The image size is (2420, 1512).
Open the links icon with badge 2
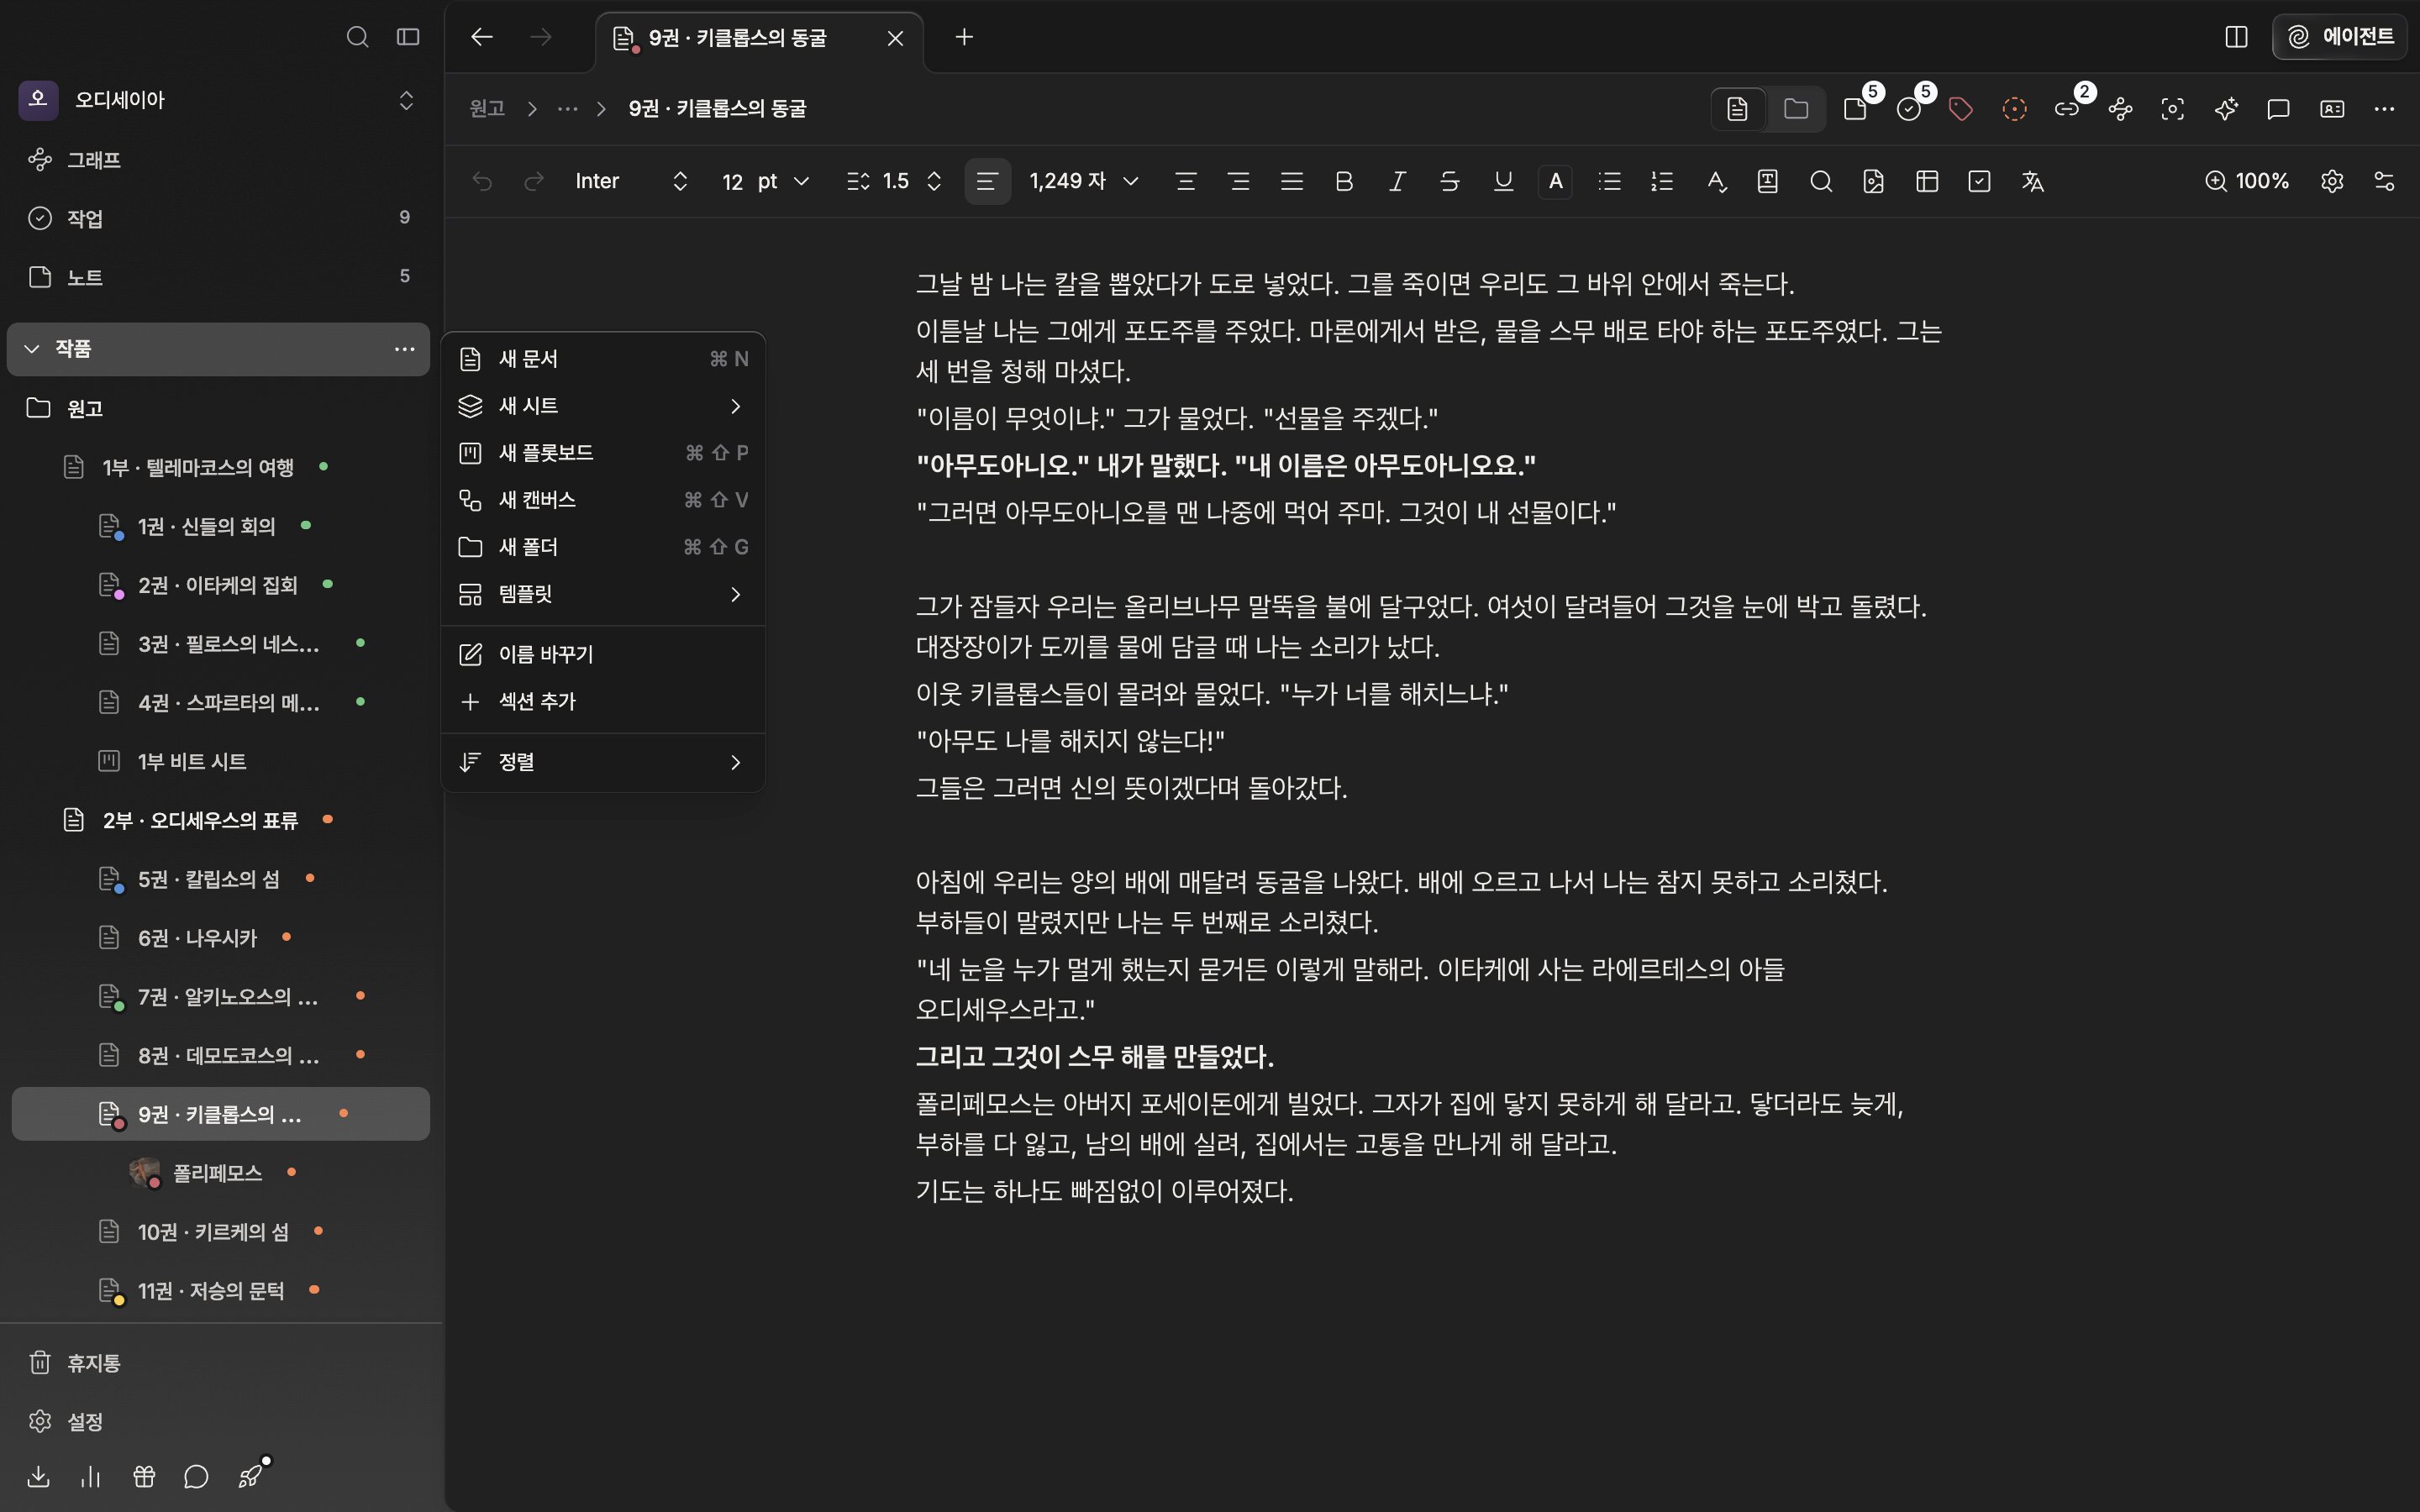click(2067, 108)
